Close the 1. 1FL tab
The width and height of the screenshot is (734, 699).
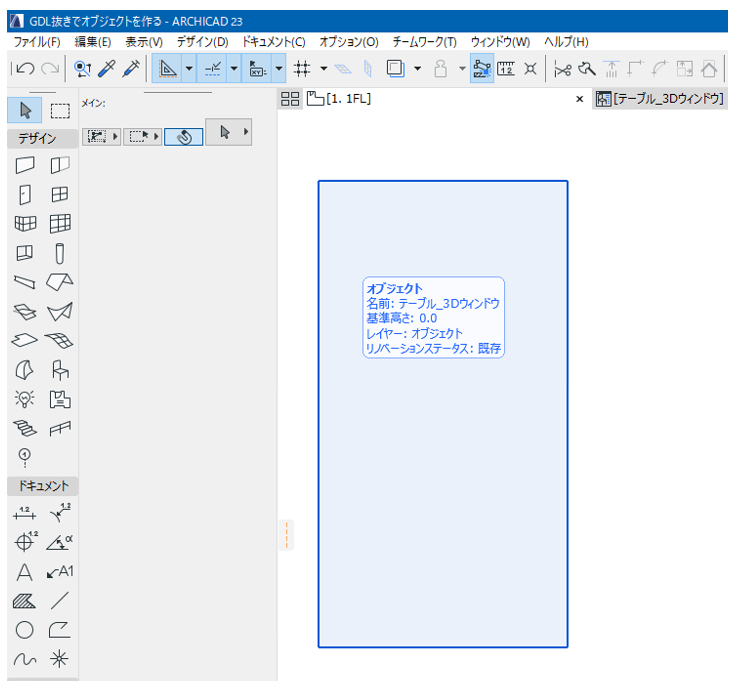click(580, 99)
